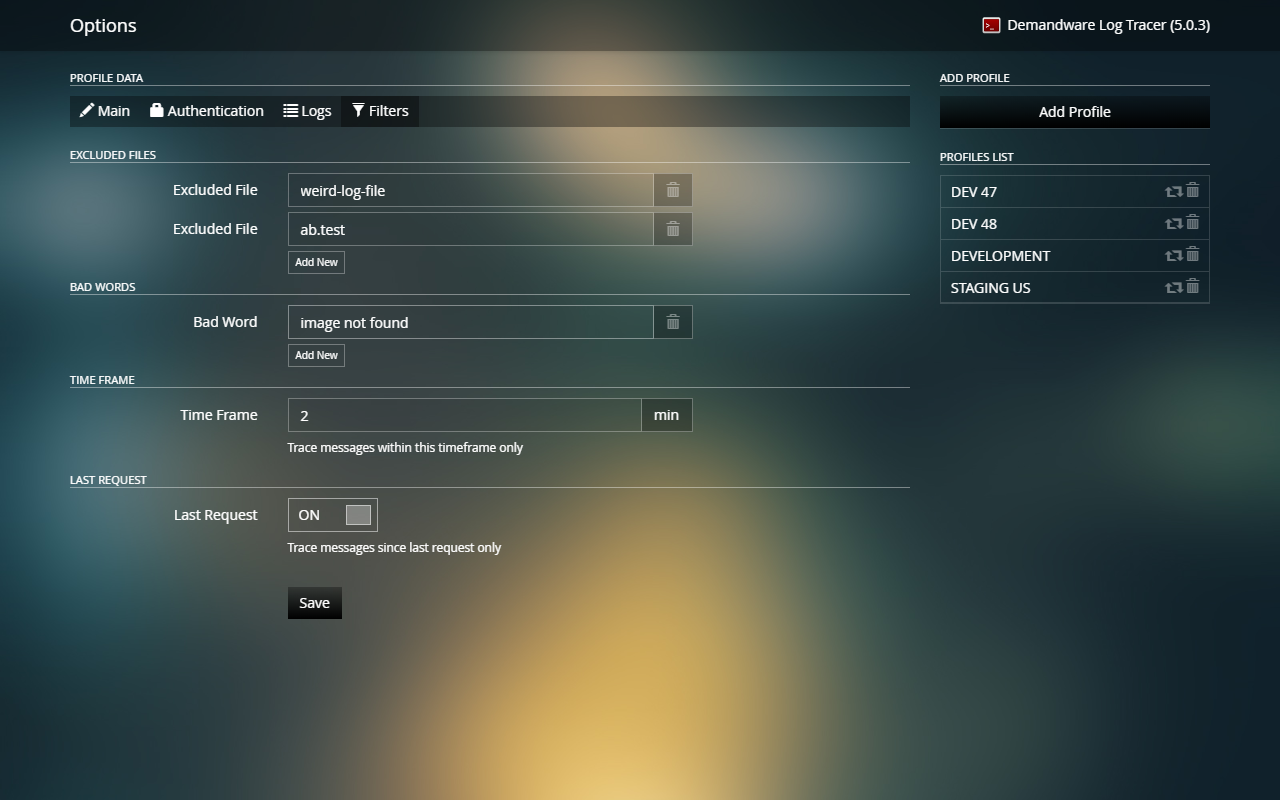Delete the weird-log-file excluded file entry

[672, 189]
